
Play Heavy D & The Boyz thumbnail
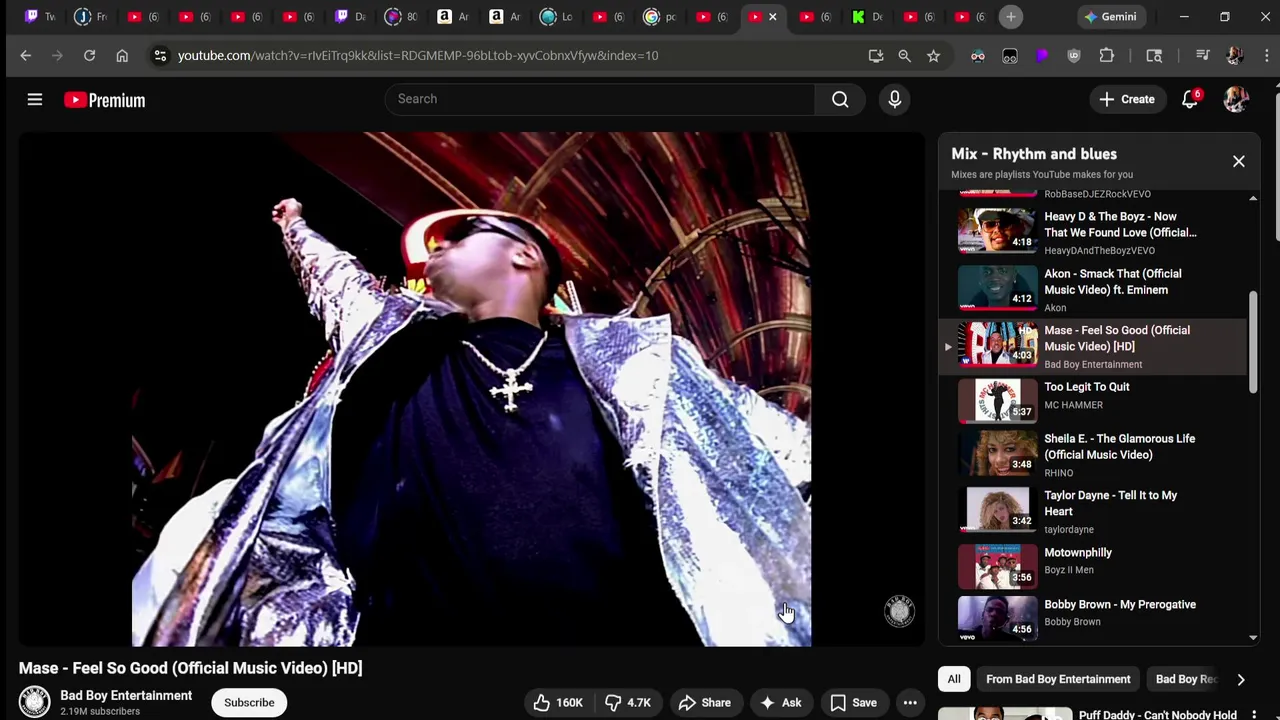998,229
